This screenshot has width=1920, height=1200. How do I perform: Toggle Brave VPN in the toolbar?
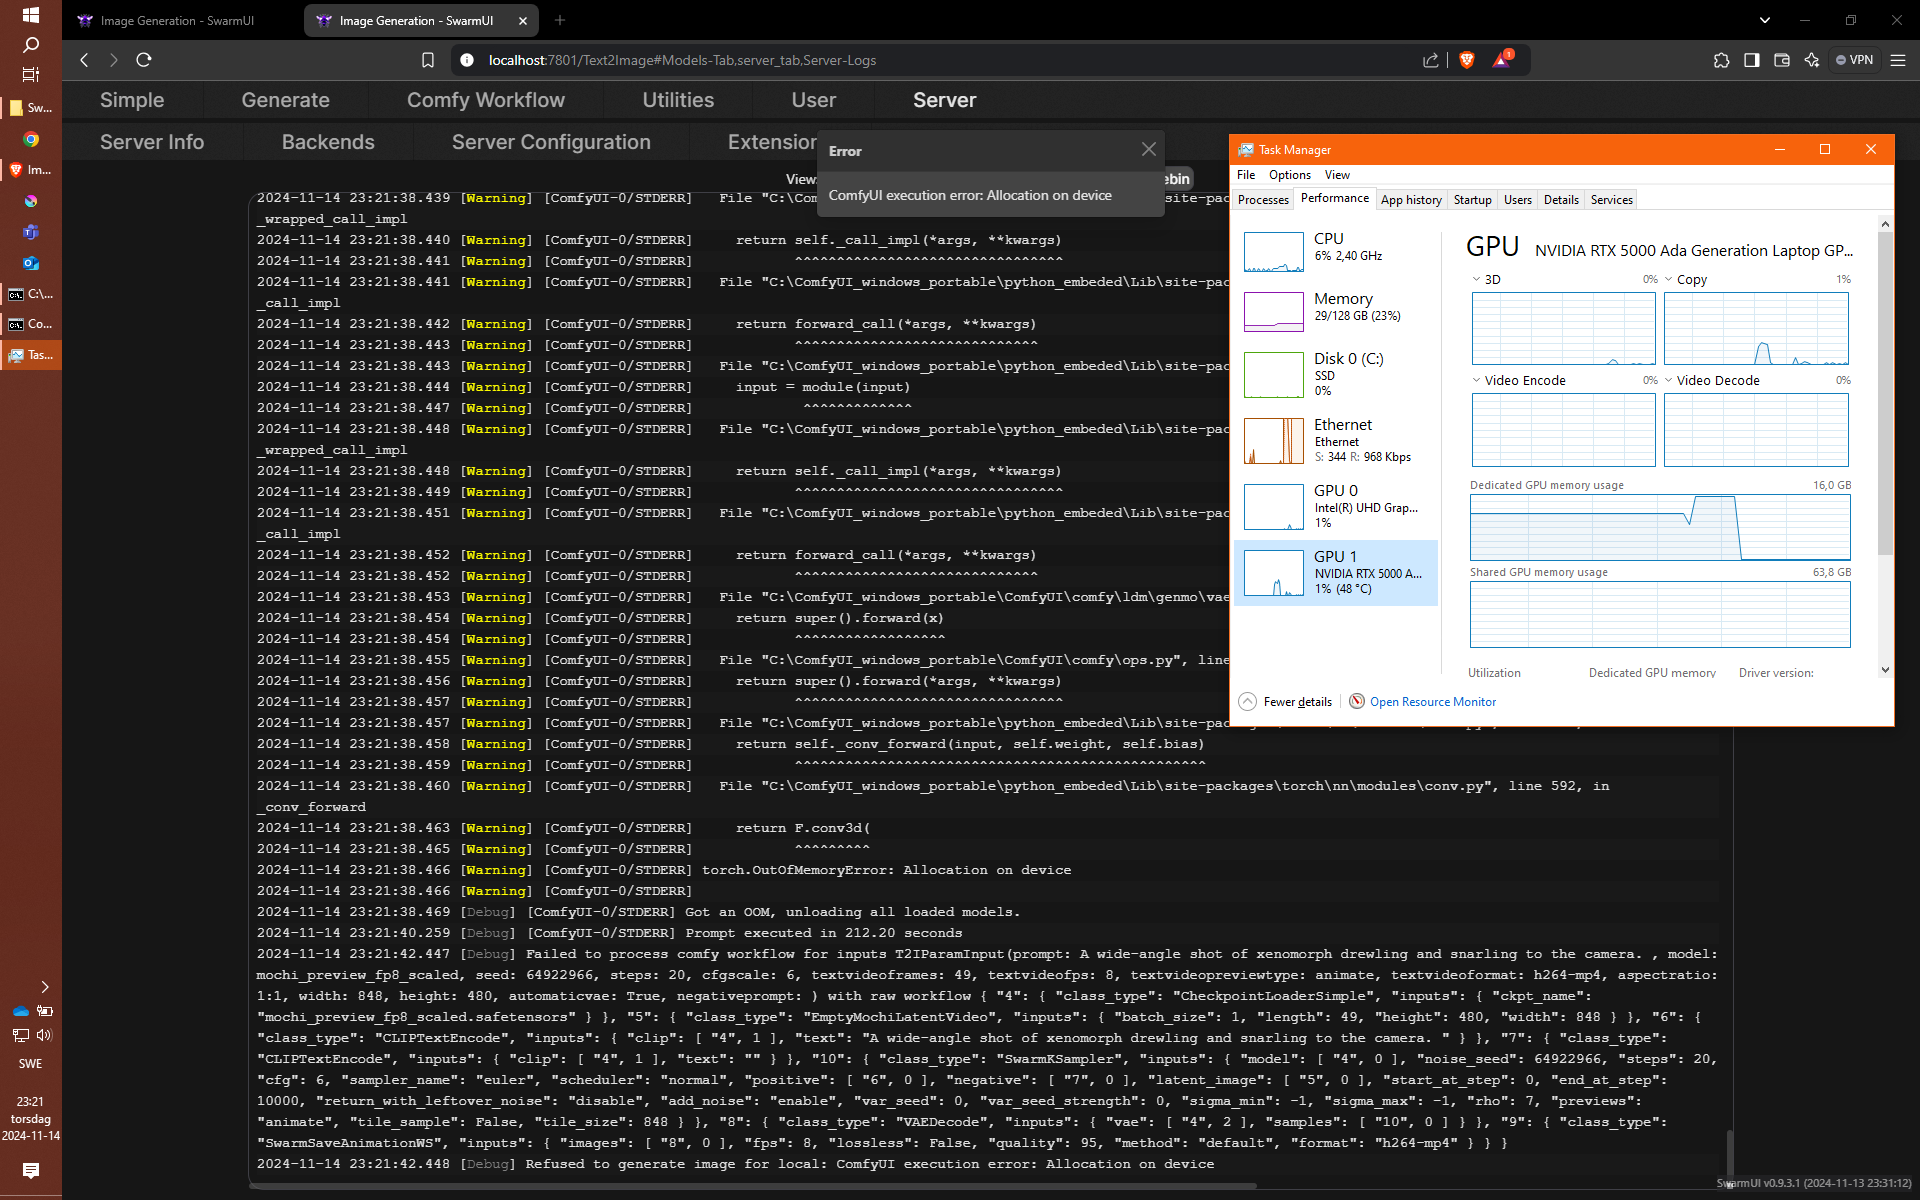pos(1855,60)
